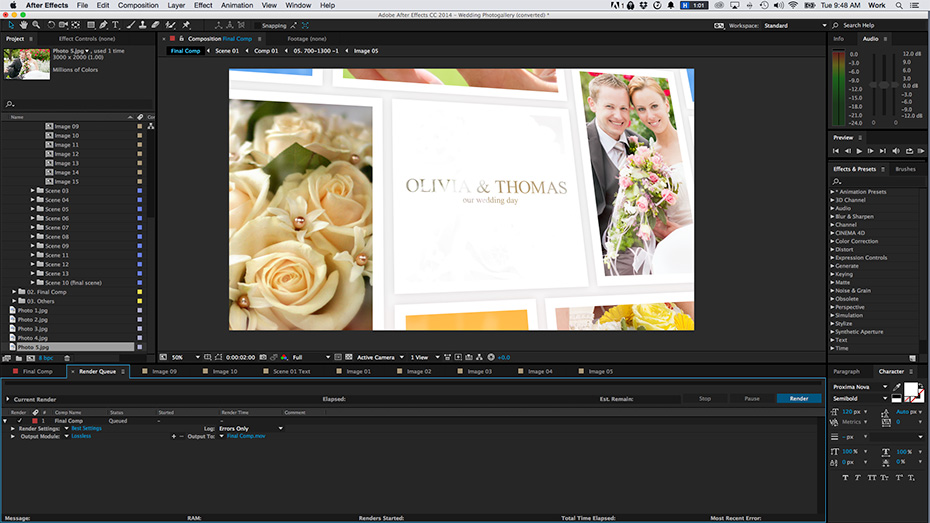Select the Zoom magnifier tool

37,25
